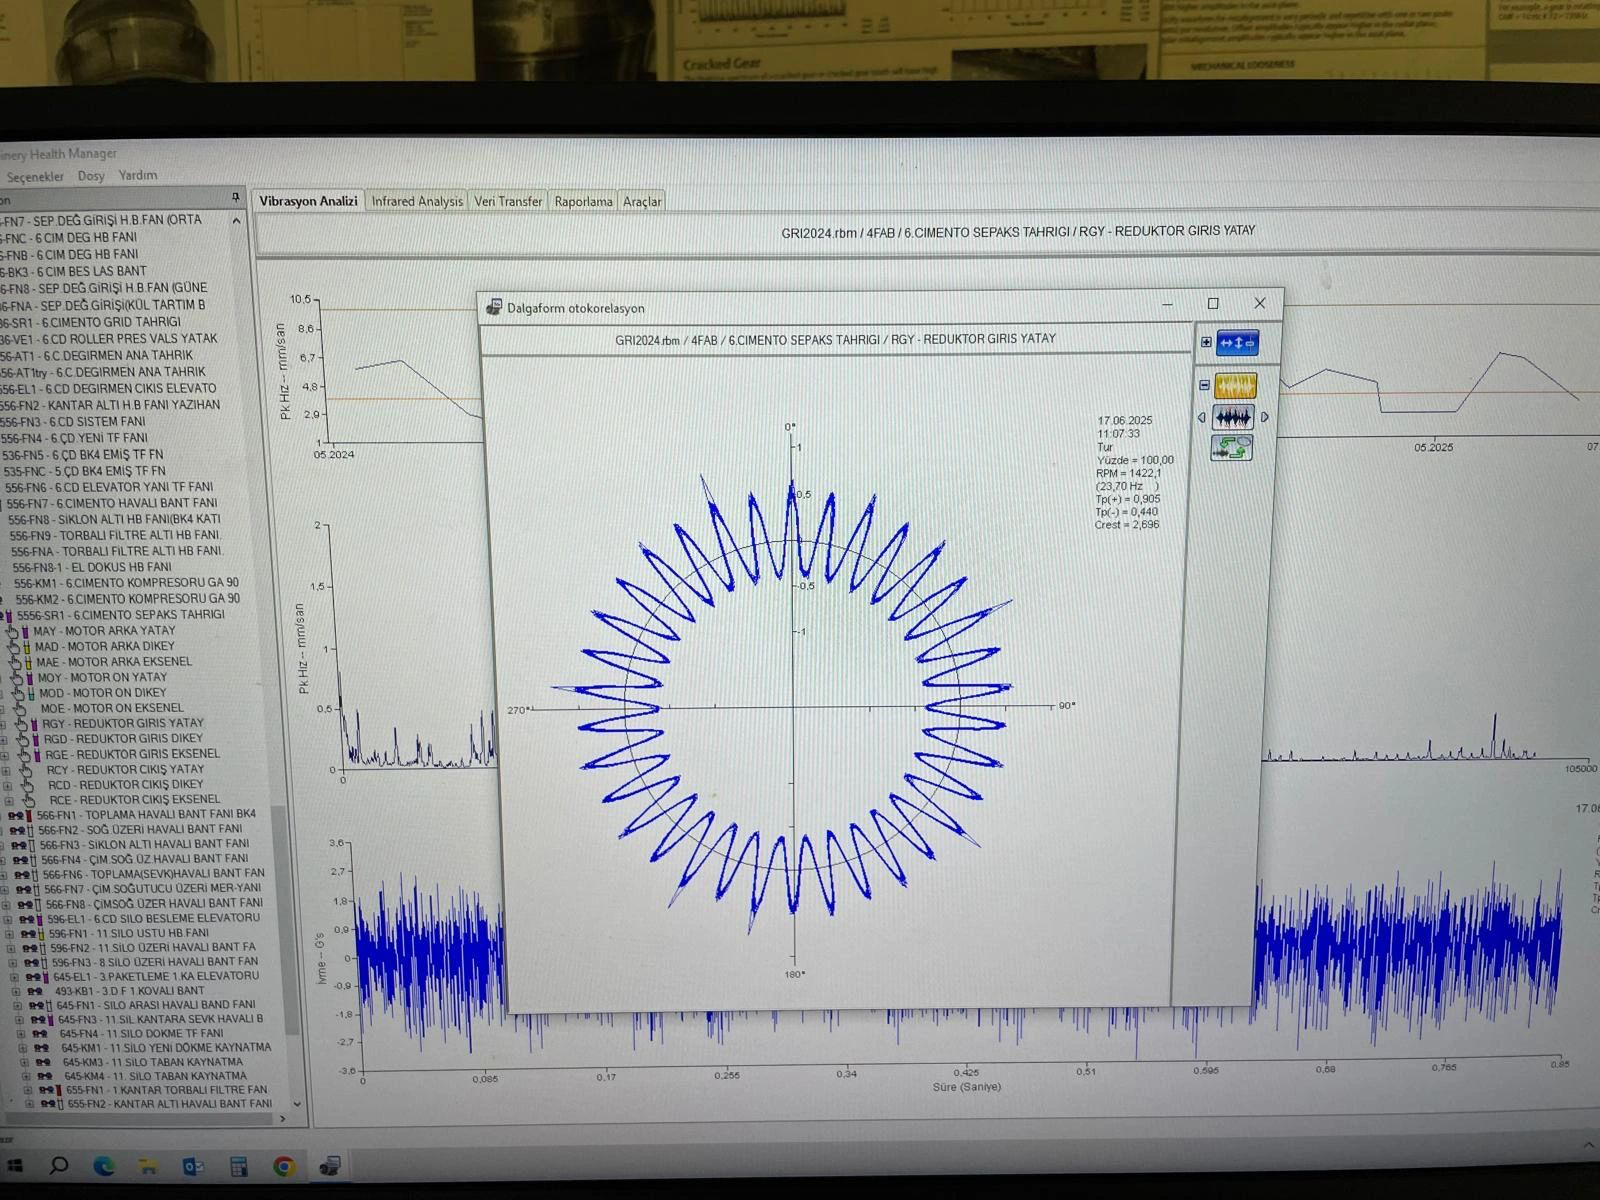Click the yellow status marker beside MAD
Viewport: 1600px width, 1200px height.
(x=27, y=647)
